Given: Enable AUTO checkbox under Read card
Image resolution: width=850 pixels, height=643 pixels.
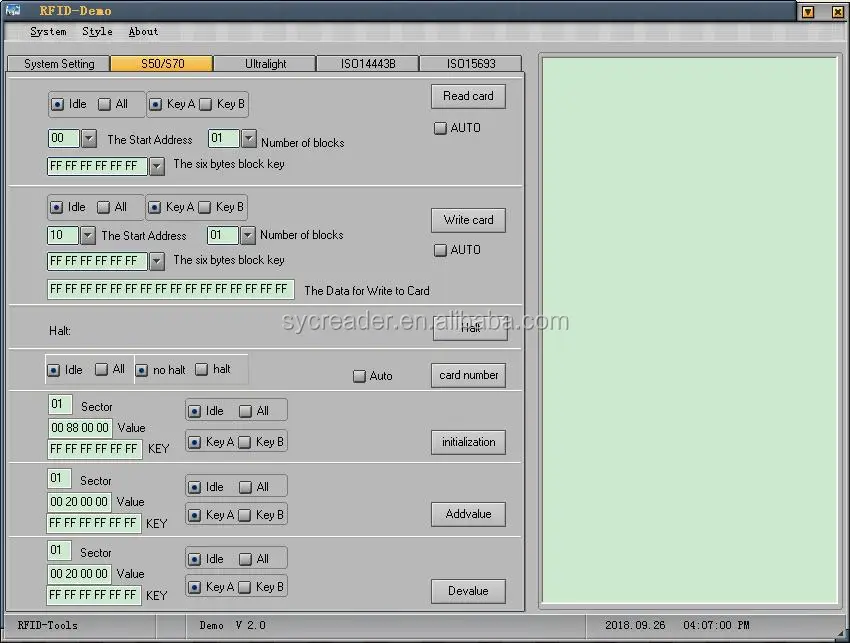Looking at the screenshot, I should click(x=440, y=128).
